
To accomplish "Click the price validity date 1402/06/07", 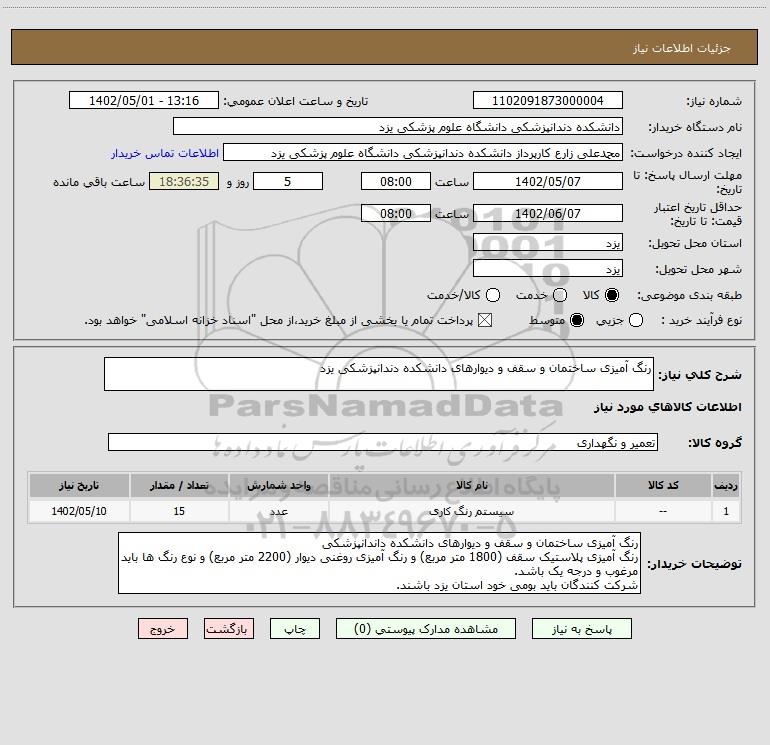I will [x=548, y=214].
